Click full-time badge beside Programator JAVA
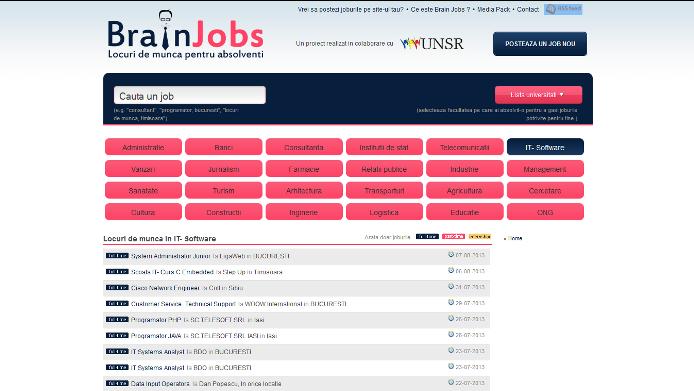 117,335
